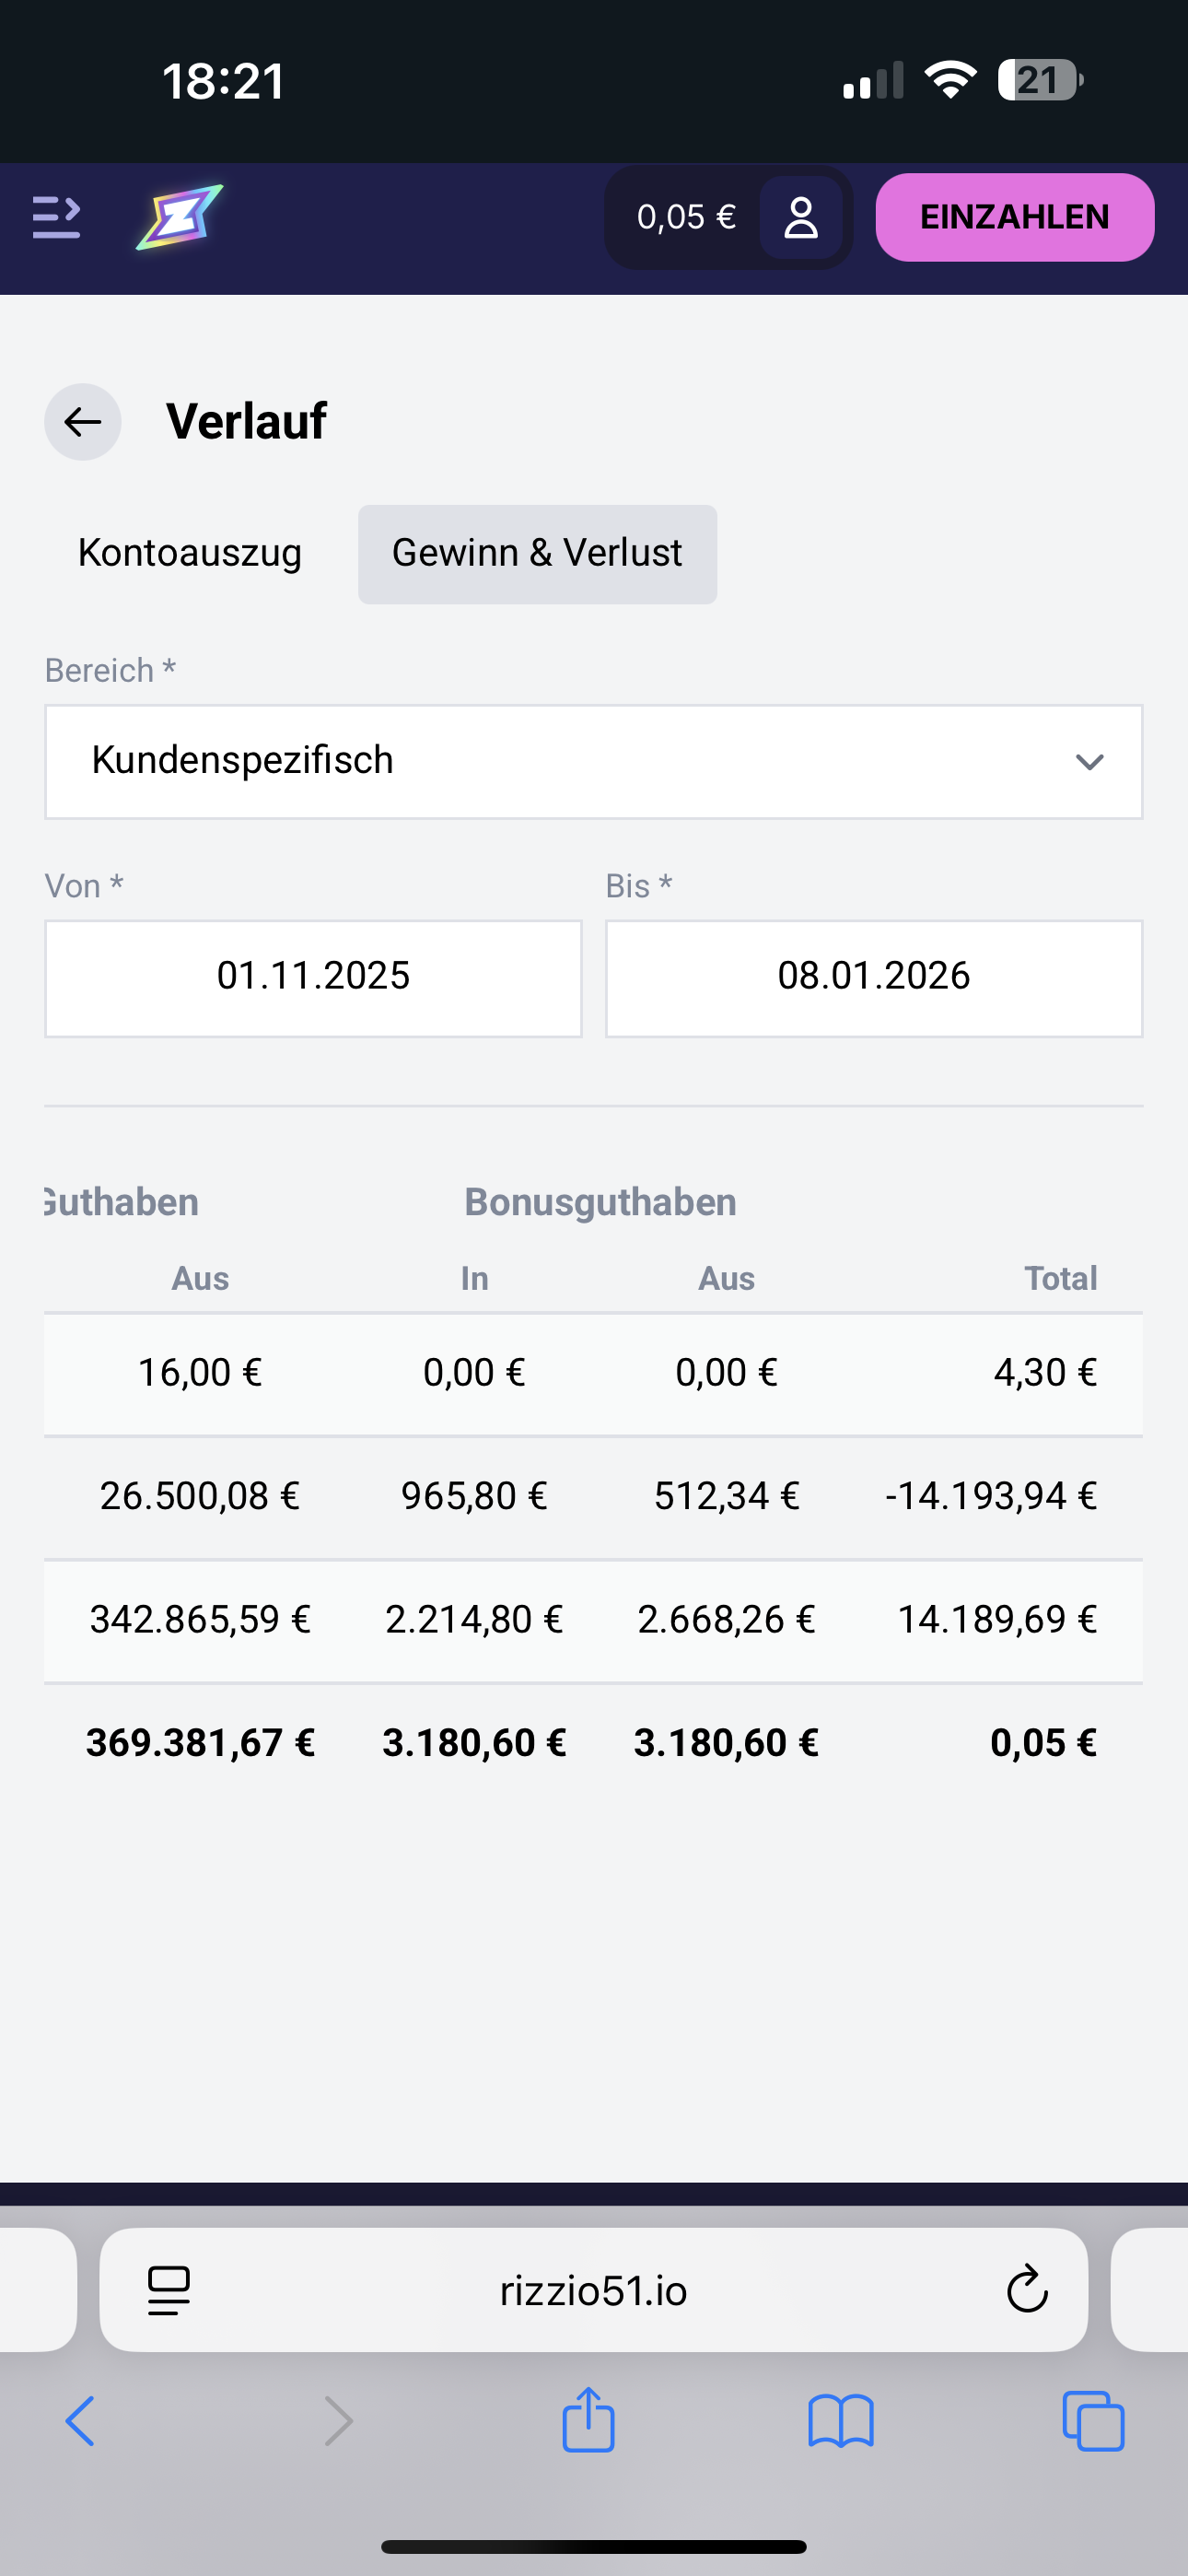Viewport: 1188px width, 2576px height.
Task: Open the user profile icon
Action: [800, 217]
